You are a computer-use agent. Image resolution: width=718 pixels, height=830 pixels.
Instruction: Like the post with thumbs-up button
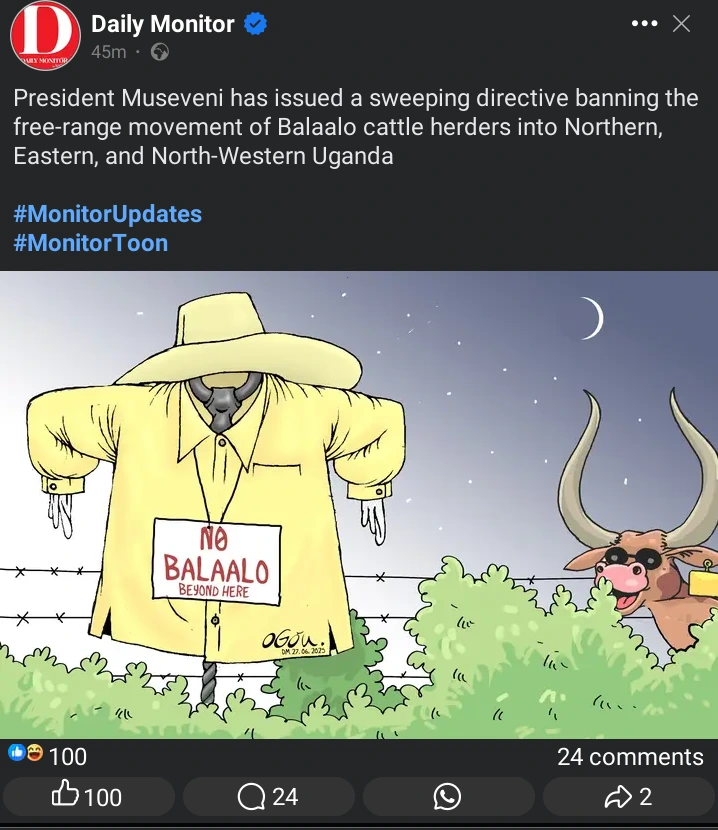pos(88,796)
